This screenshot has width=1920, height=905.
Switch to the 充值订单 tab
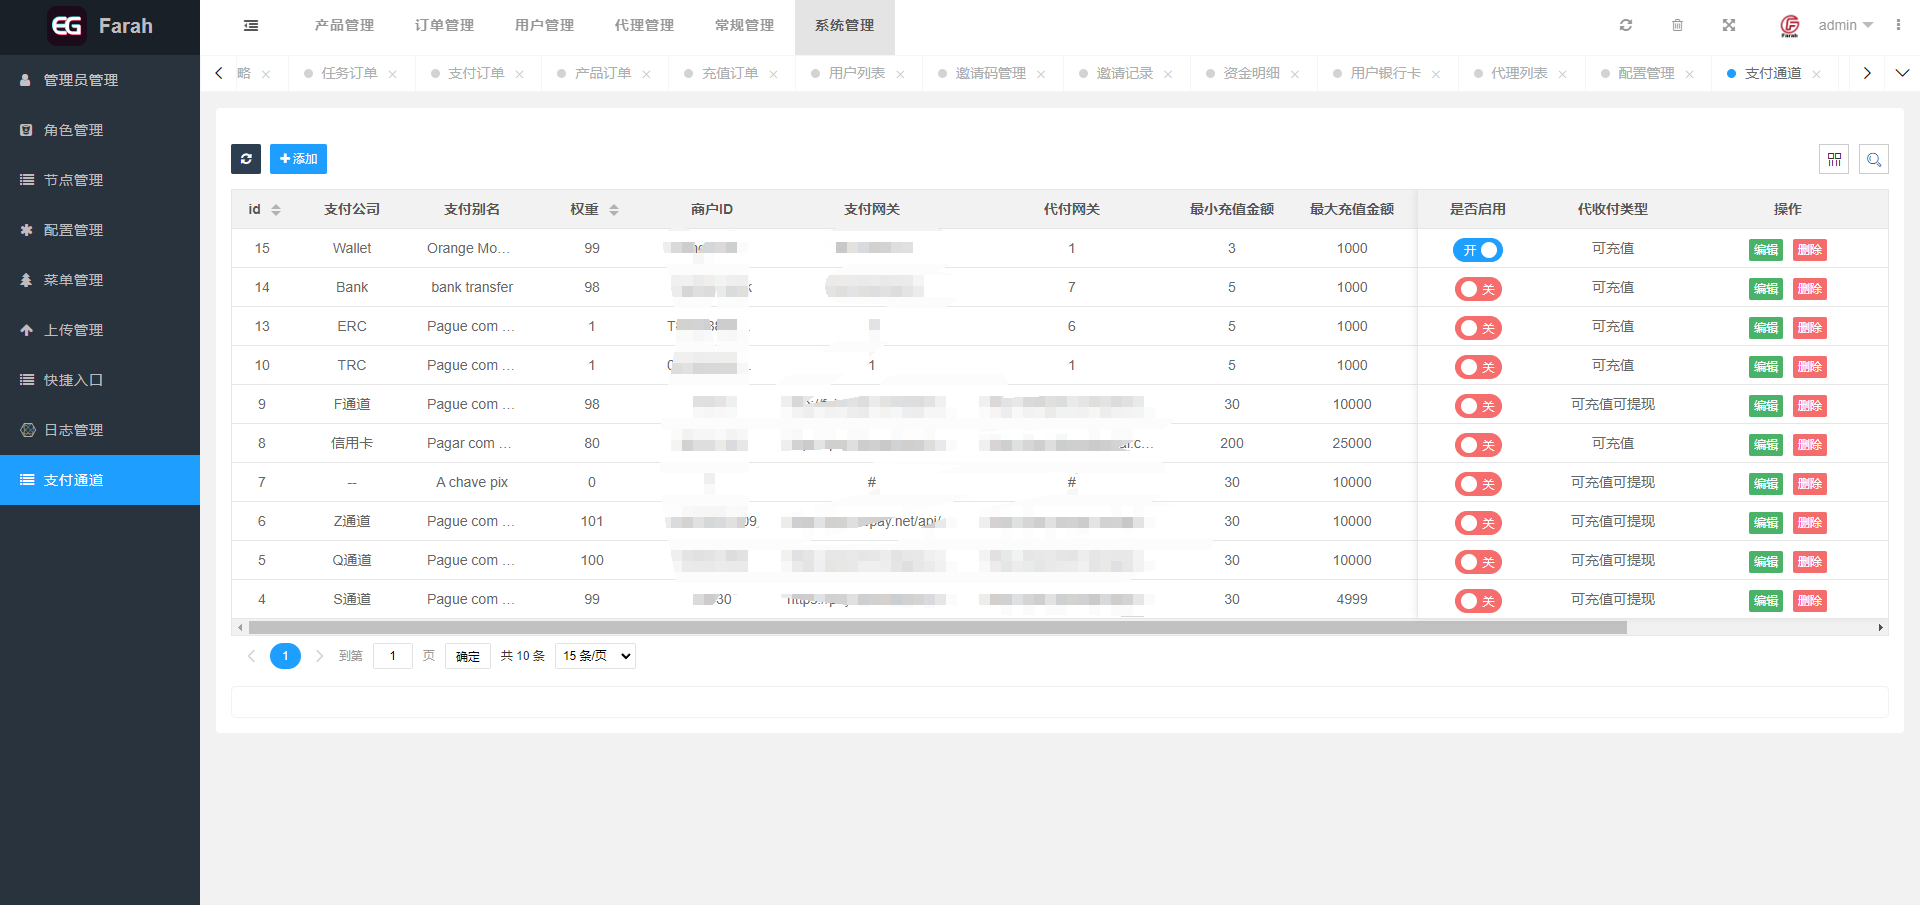coord(729,74)
